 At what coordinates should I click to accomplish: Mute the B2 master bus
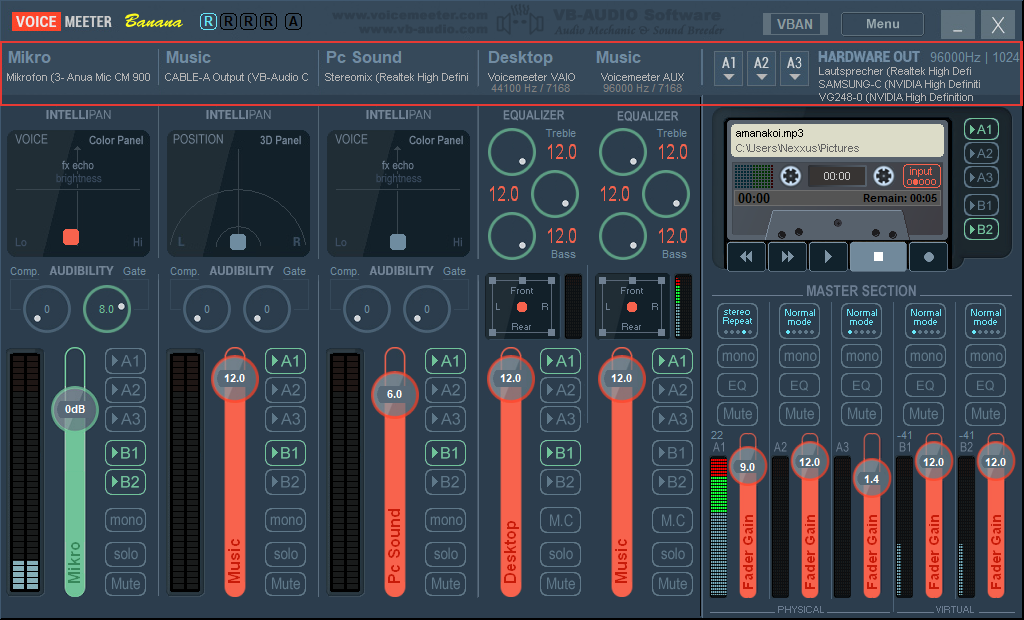(985, 414)
